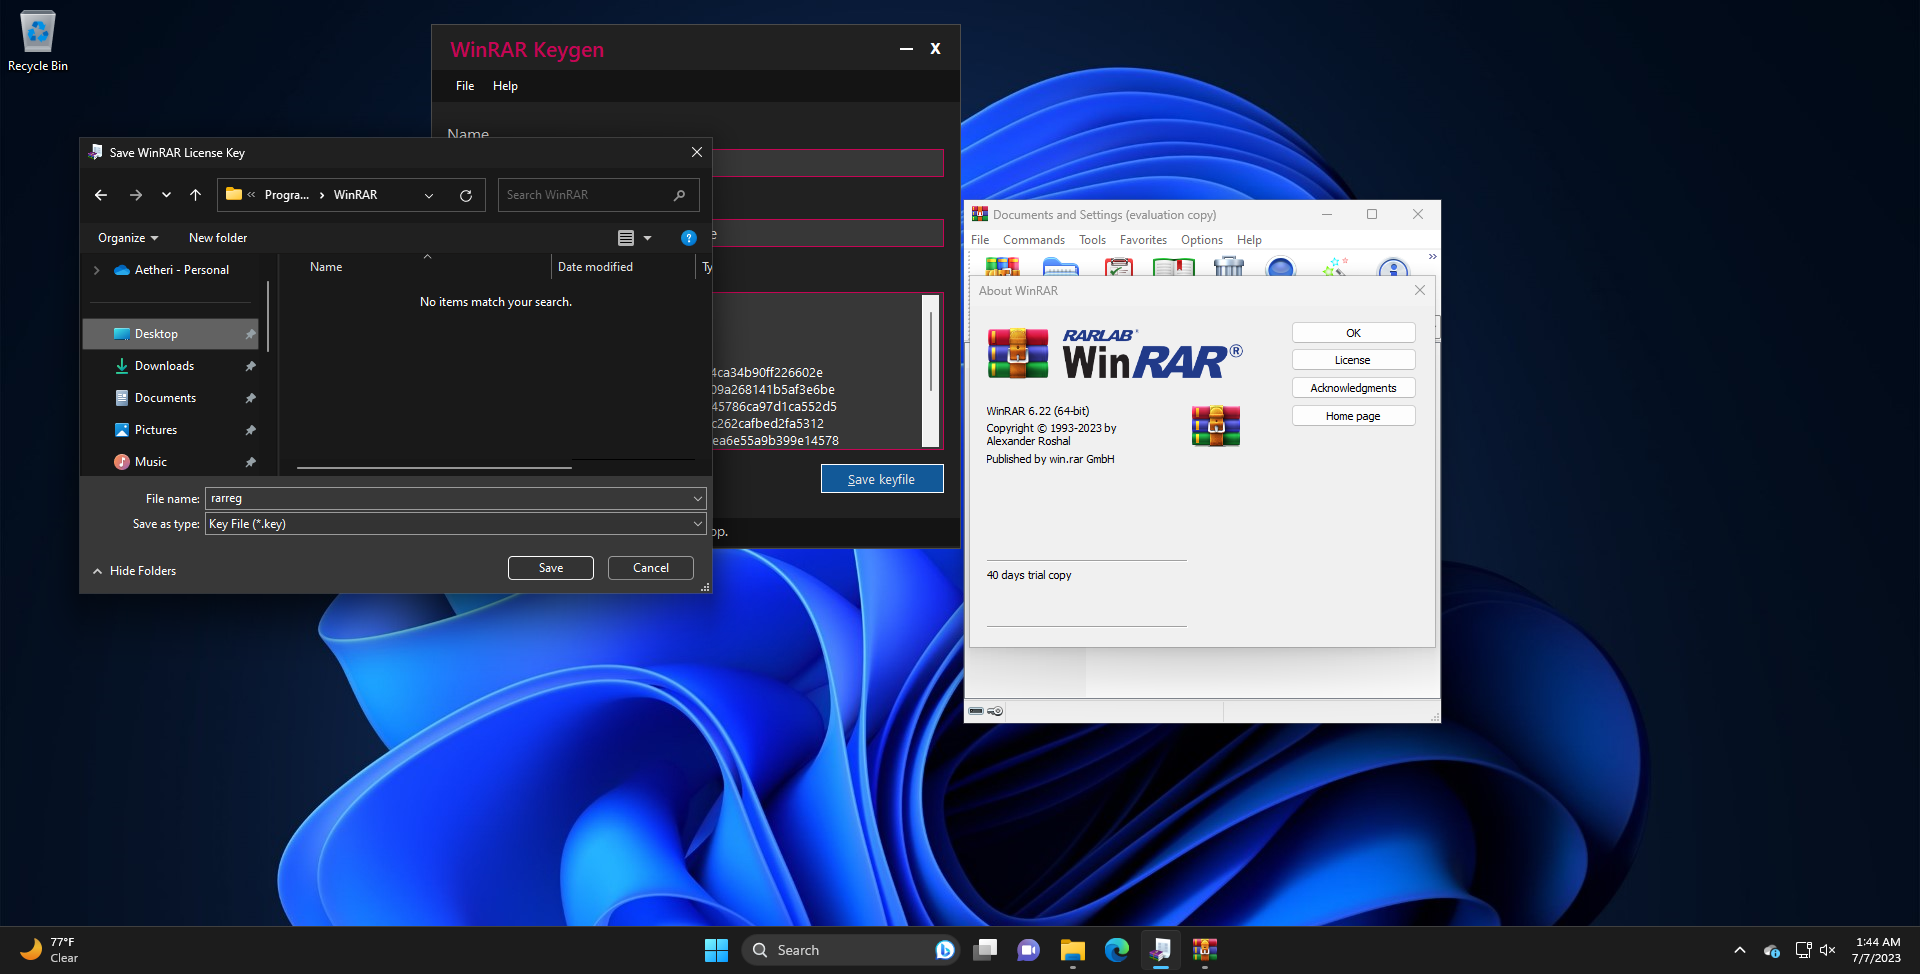Open the Tools menu in WinRAR
1920x974 pixels.
(1092, 240)
